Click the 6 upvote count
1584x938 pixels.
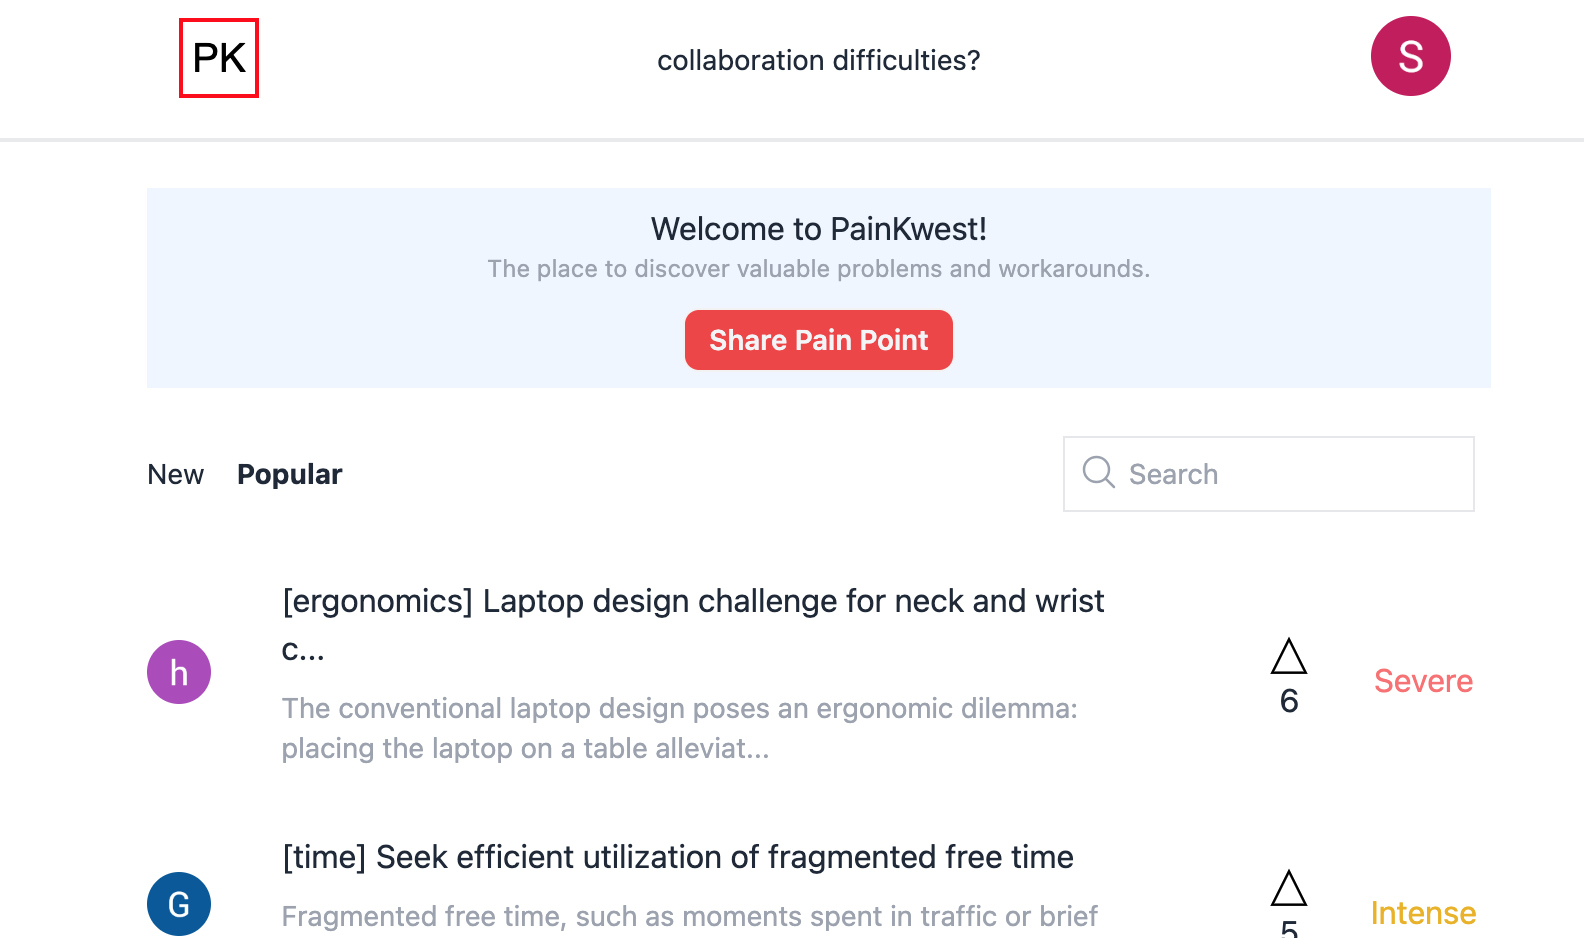[1289, 701]
